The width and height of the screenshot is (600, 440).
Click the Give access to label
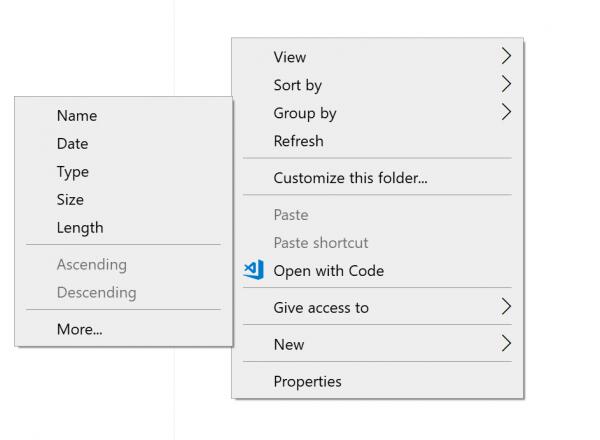point(321,307)
